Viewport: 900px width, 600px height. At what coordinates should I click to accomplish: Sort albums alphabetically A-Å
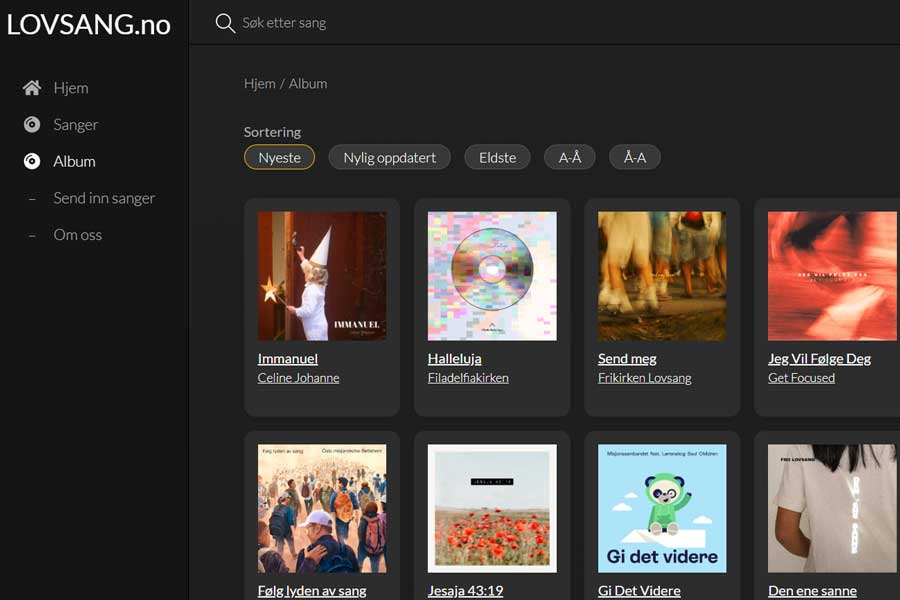[x=570, y=157]
